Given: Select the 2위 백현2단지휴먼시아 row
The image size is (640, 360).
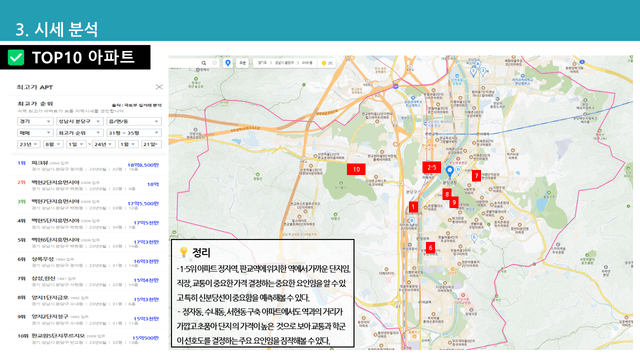Looking at the screenshot, I should coord(88,184).
